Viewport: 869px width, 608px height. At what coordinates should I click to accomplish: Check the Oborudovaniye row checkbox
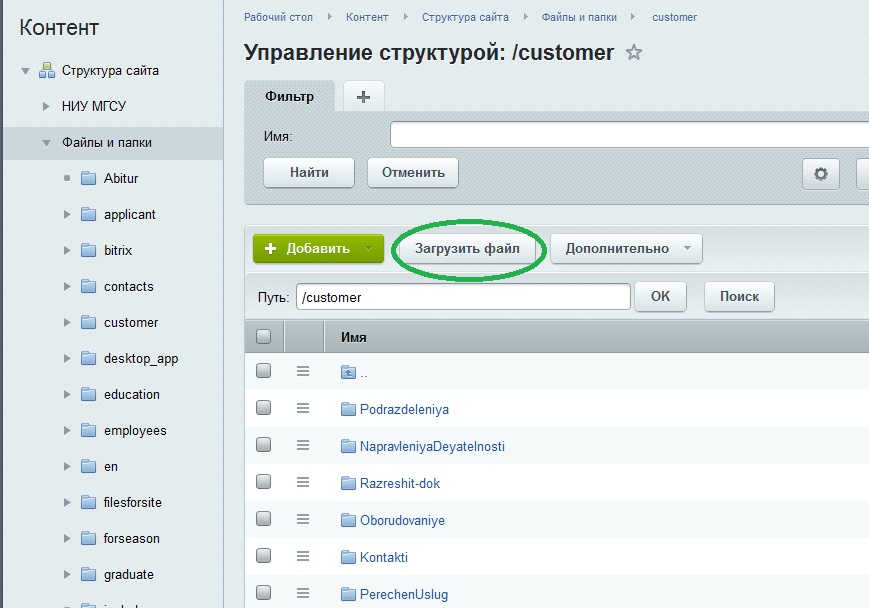point(263,518)
